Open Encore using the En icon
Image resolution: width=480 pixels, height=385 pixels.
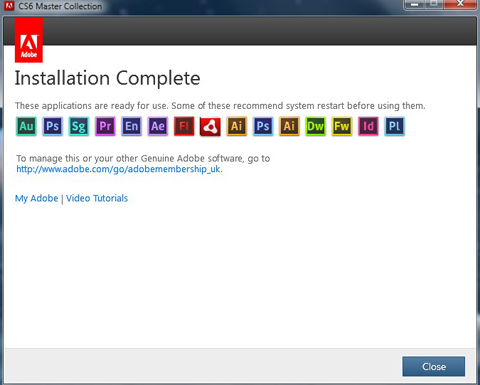point(132,126)
